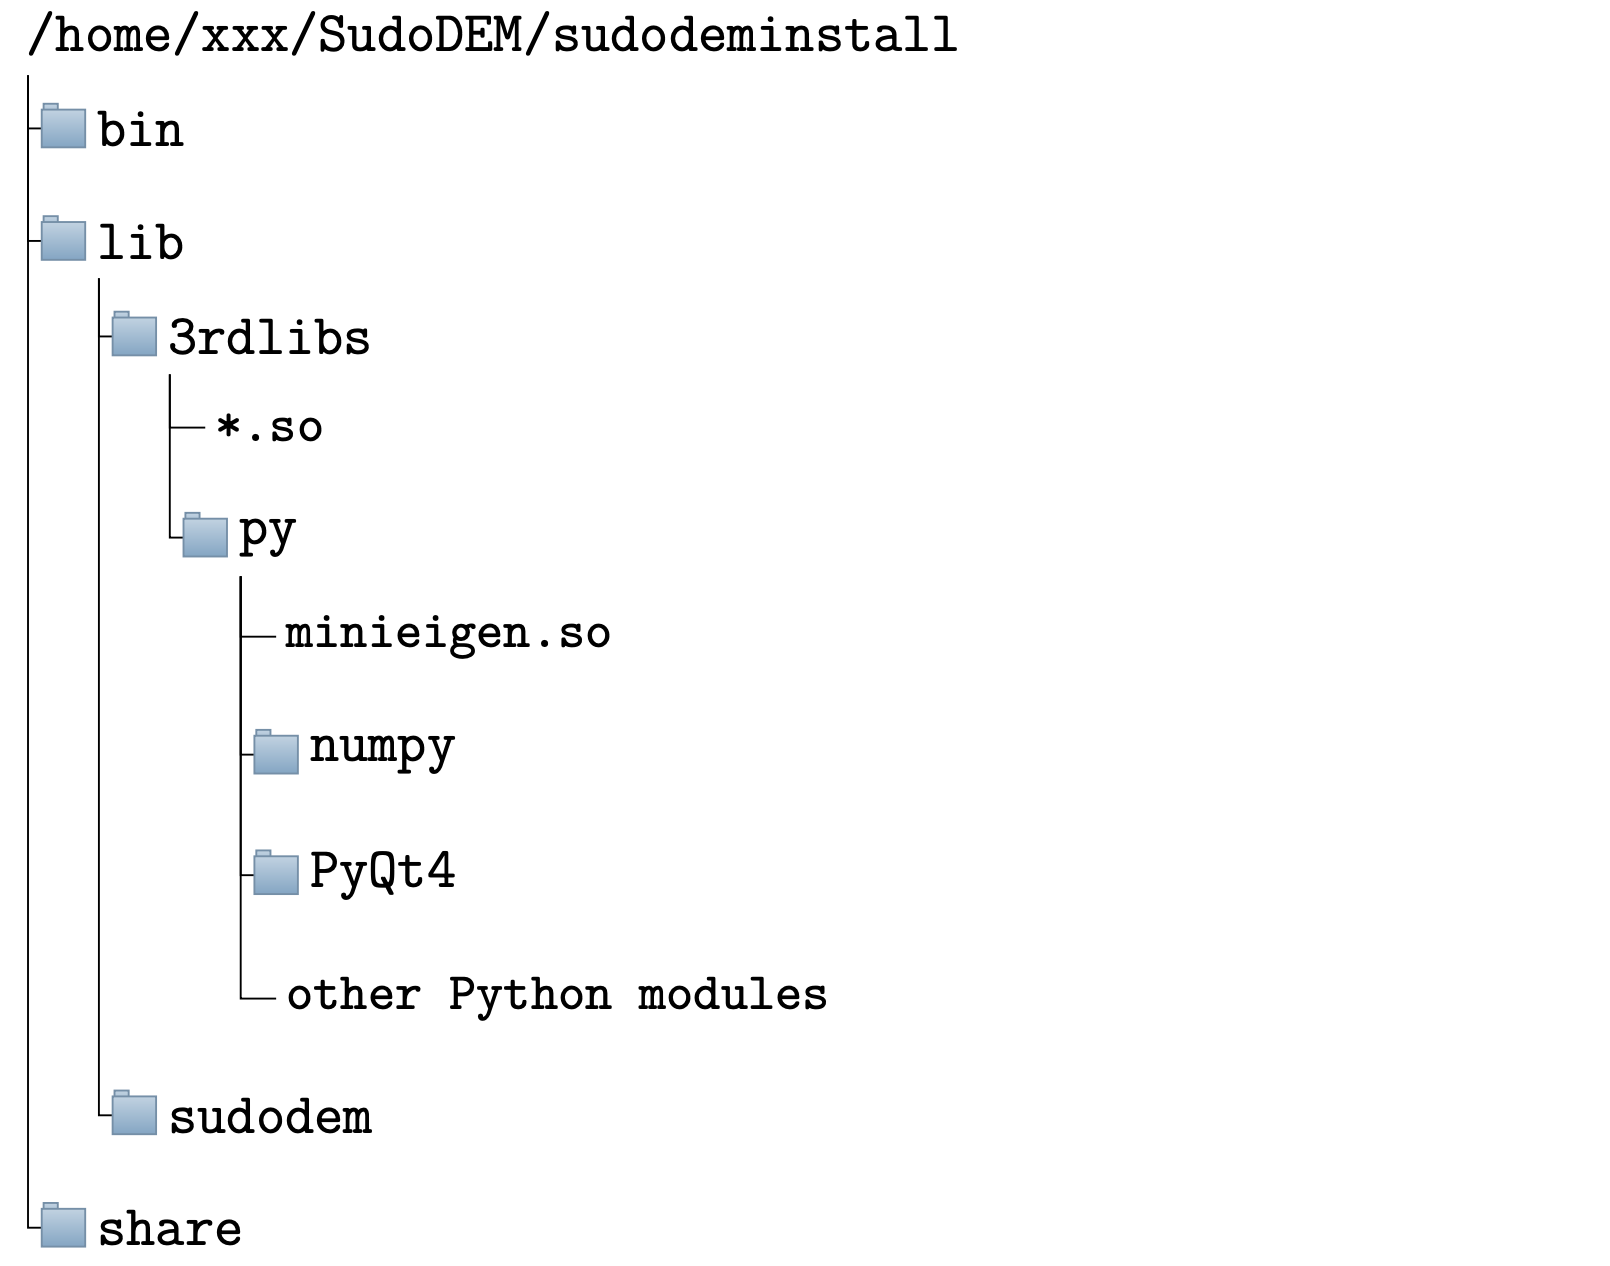
Task: Click the share folder icon
Action: (63, 1226)
